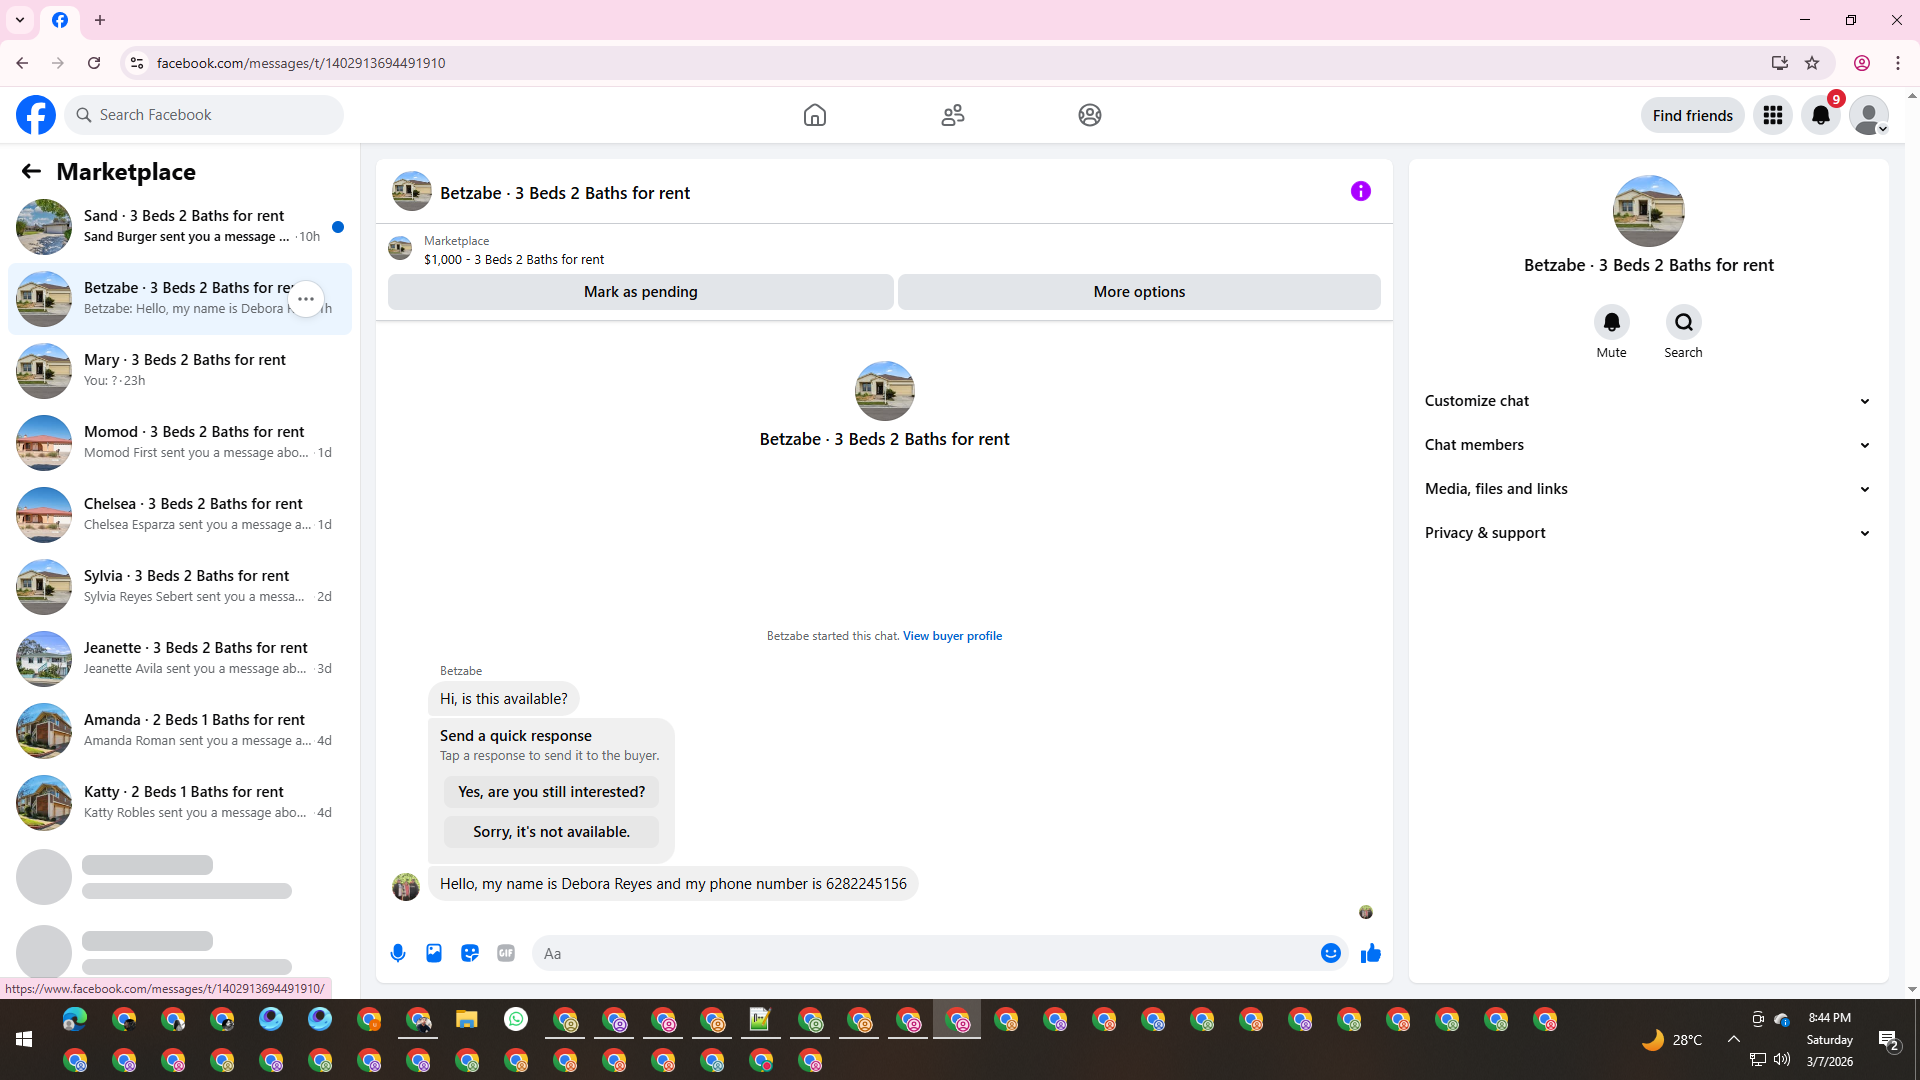1920x1080 pixels.
Task: Open Sand · 3 Beds 2 Baths conversation
Action: (x=180, y=227)
